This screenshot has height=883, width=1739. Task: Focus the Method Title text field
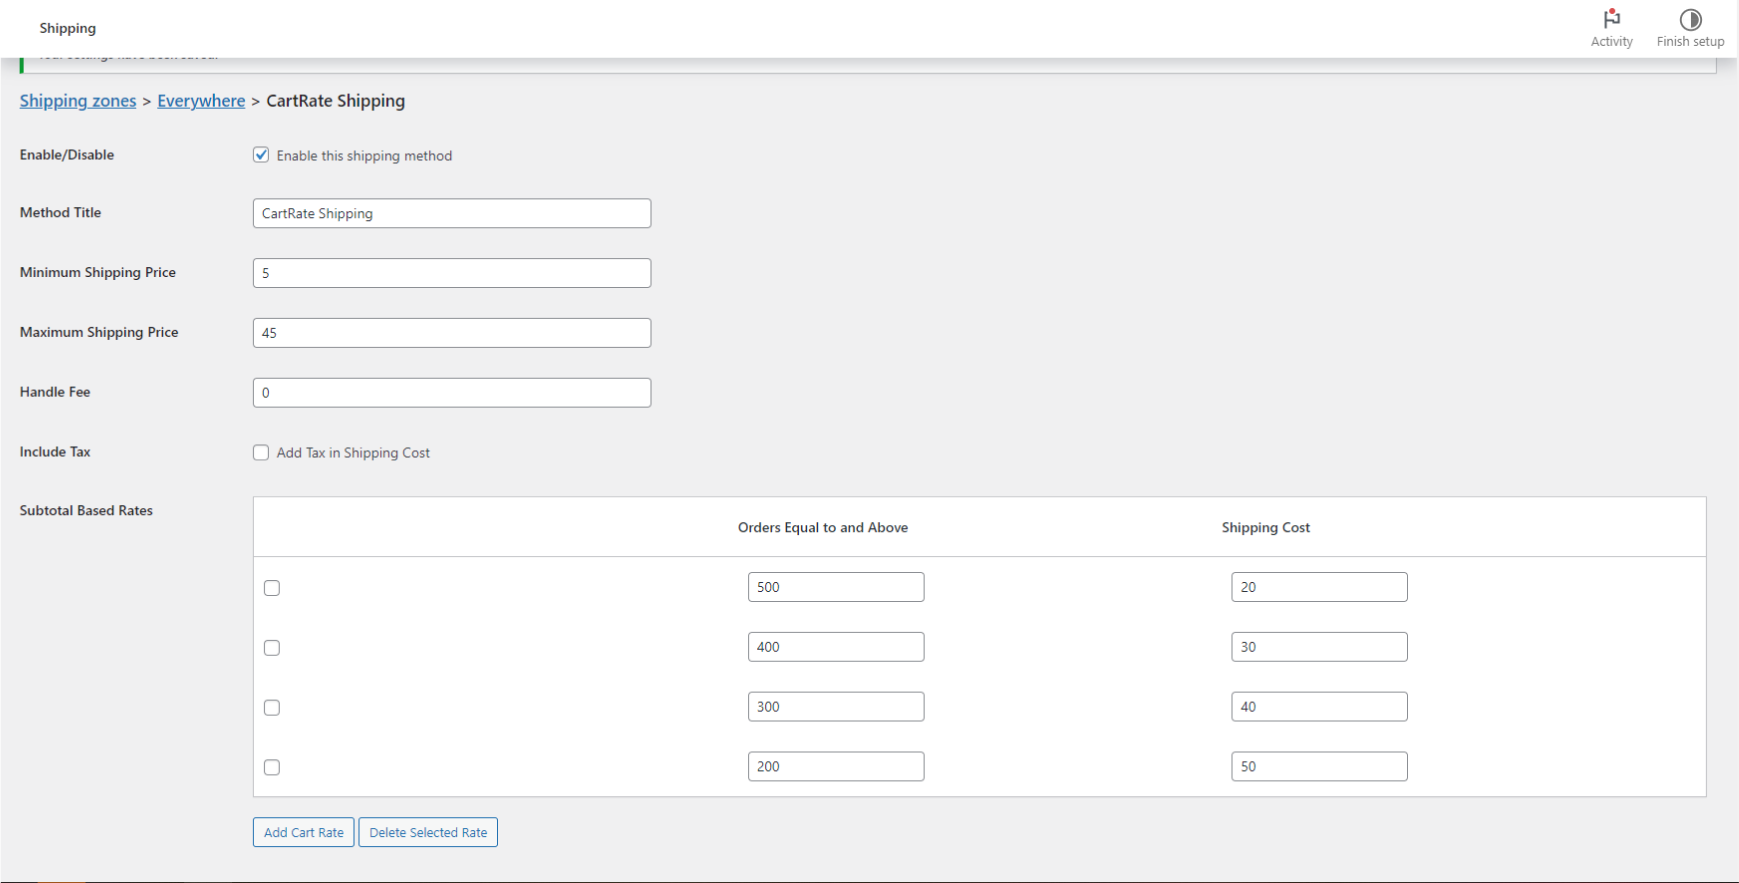[x=451, y=213]
